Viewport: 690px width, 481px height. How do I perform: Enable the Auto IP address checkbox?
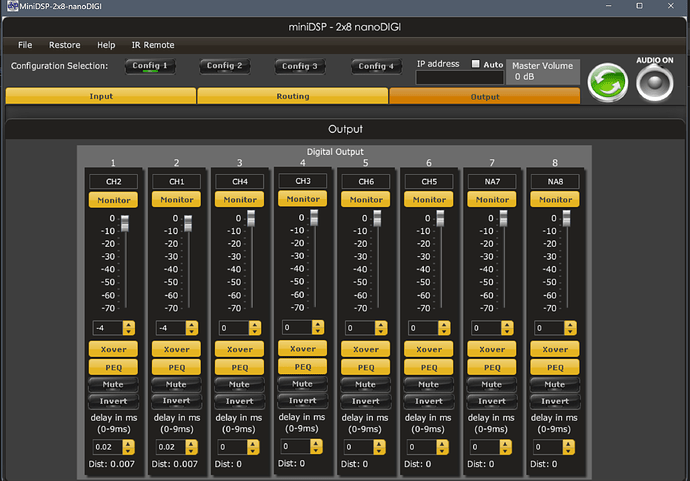[x=475, y=64]
